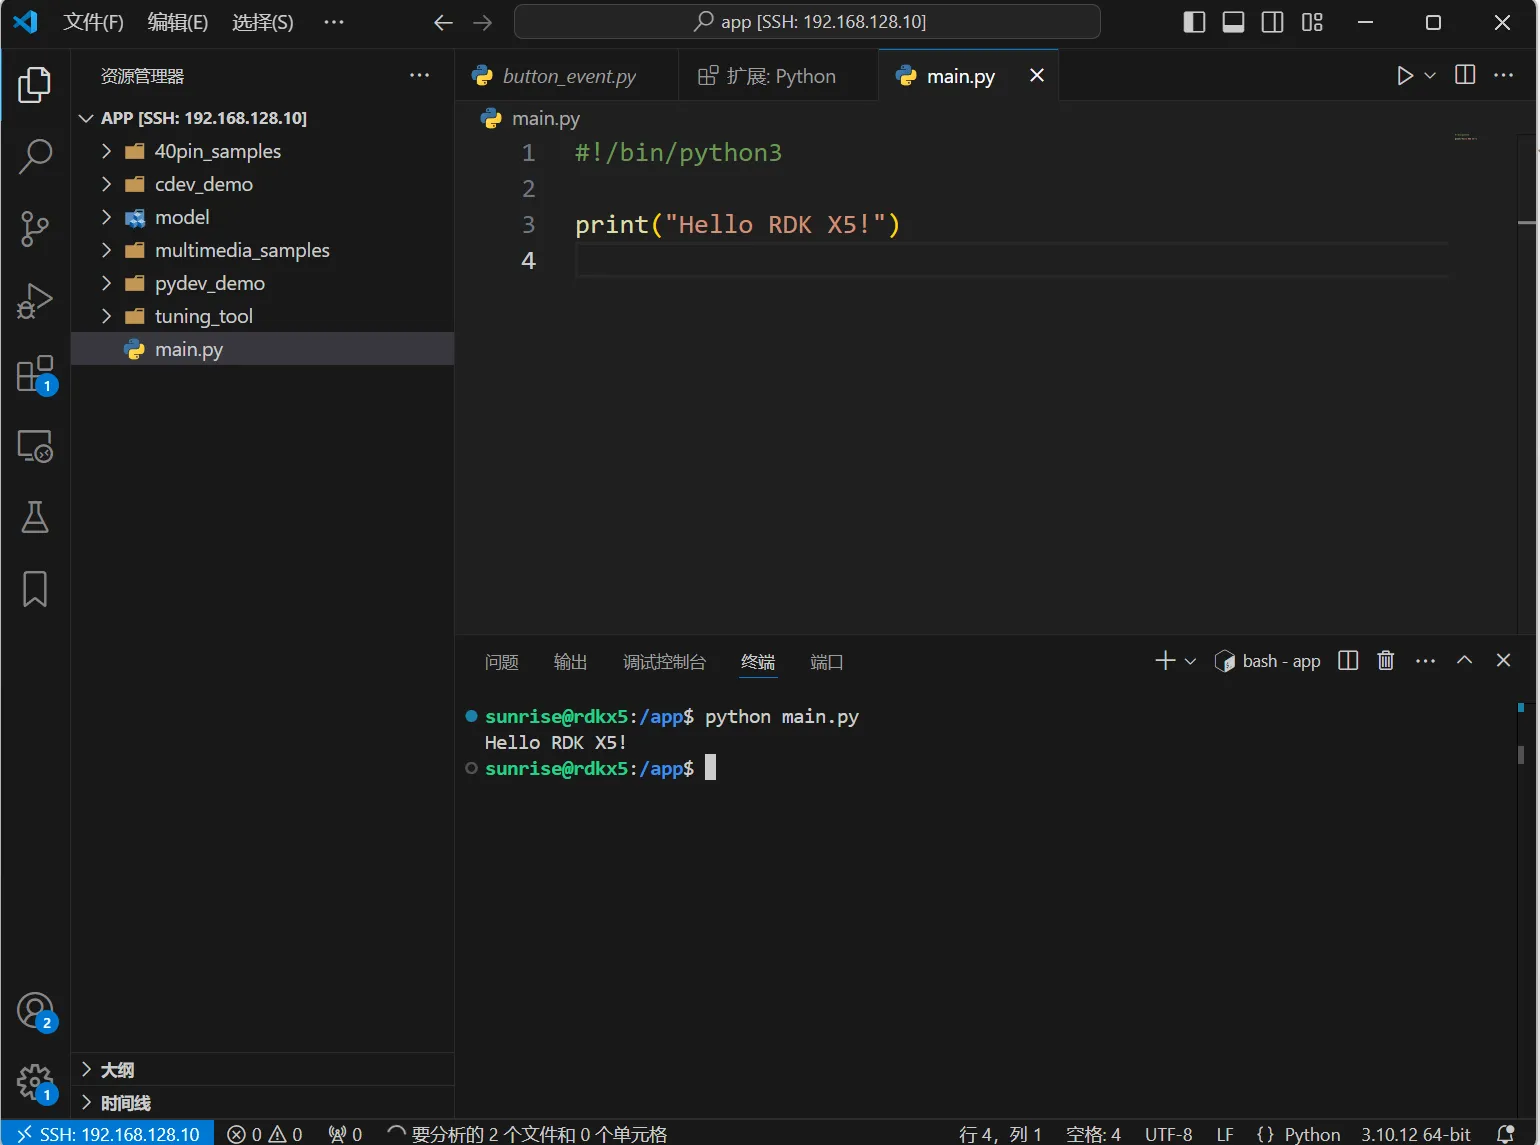Viewport: 1540px width, 1145px height.
Task: Expand the pydev_demo folder
Action: (107, 283)
